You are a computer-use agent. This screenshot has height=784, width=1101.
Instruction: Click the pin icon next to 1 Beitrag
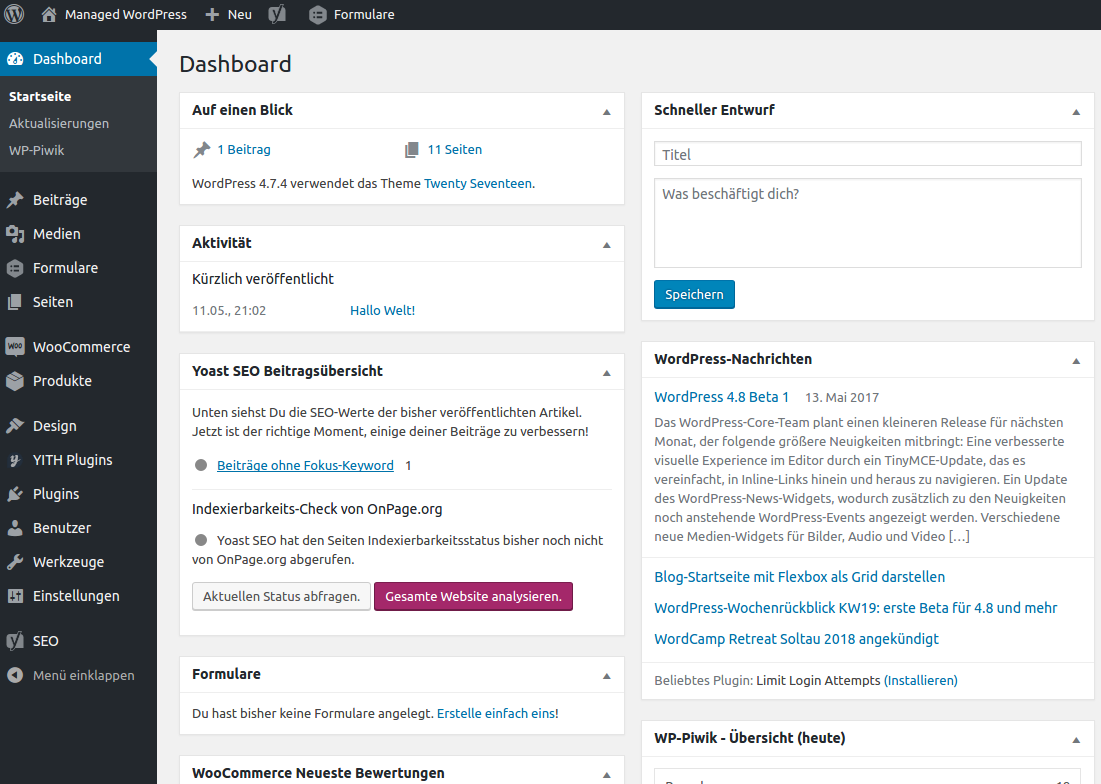[x=202, y=150]
